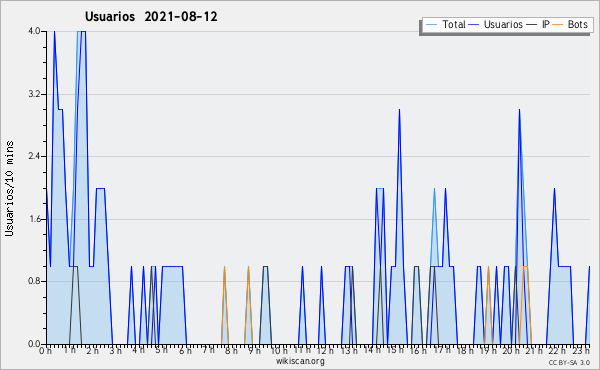Click the peak of 3 near 15 h

tap(399, 110)
